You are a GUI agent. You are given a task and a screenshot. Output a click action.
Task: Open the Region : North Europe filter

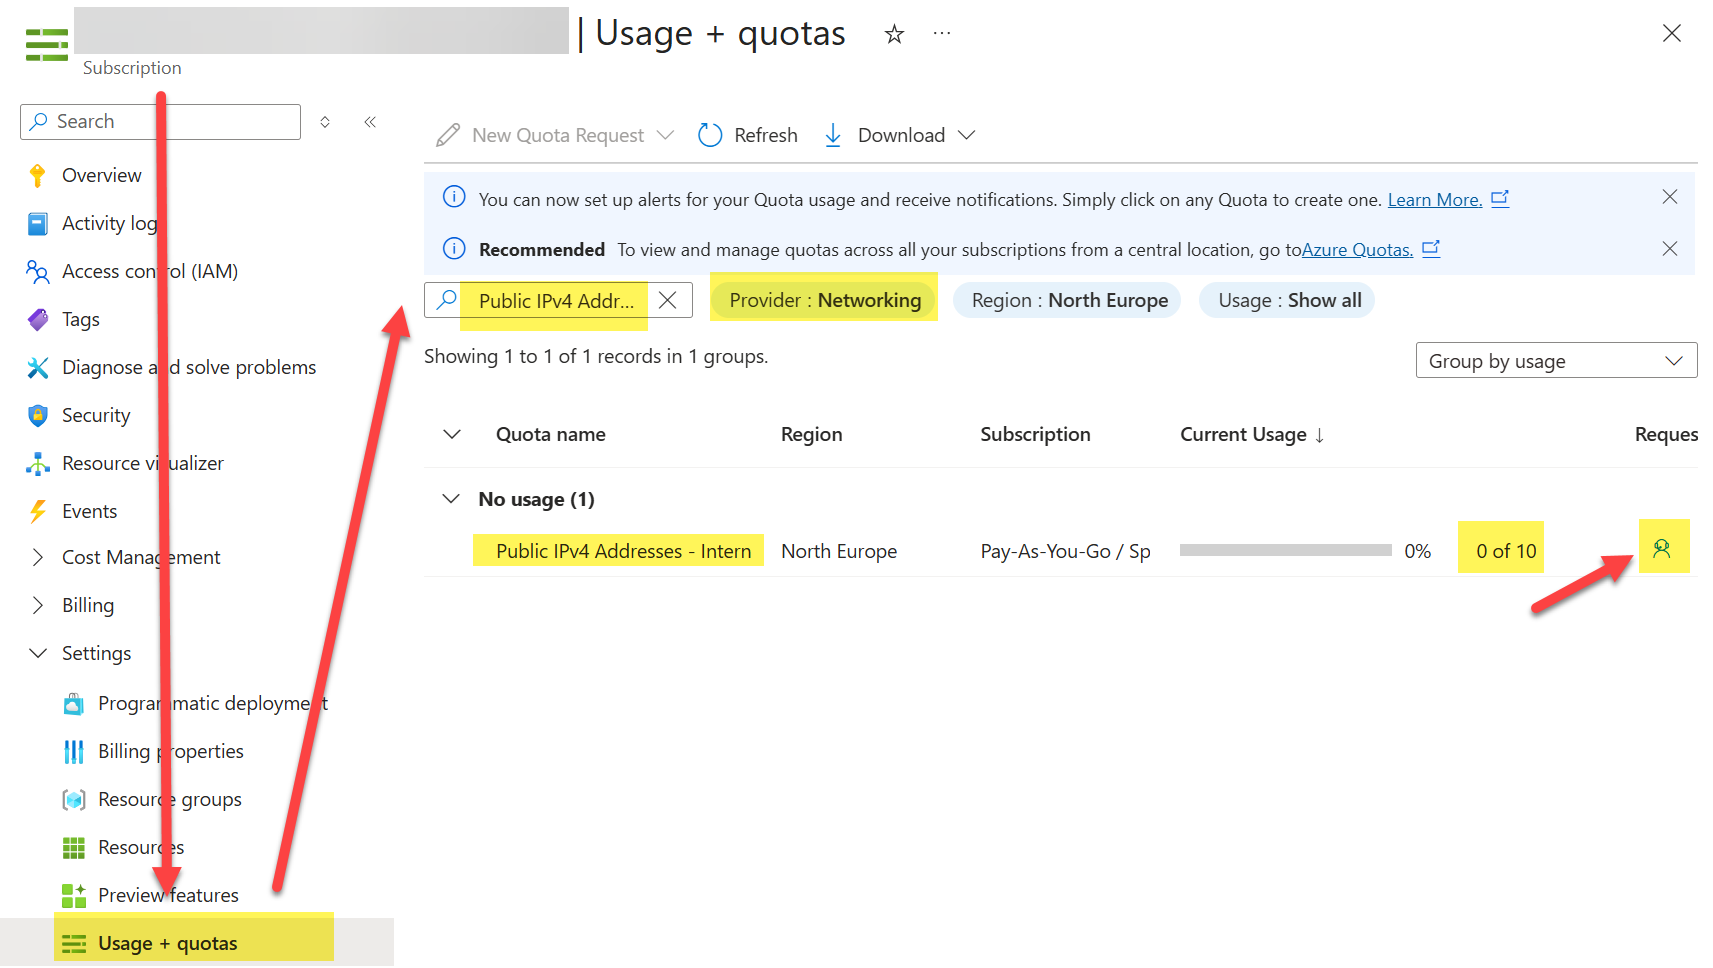pyautogui.click(x=1067, y=301)
